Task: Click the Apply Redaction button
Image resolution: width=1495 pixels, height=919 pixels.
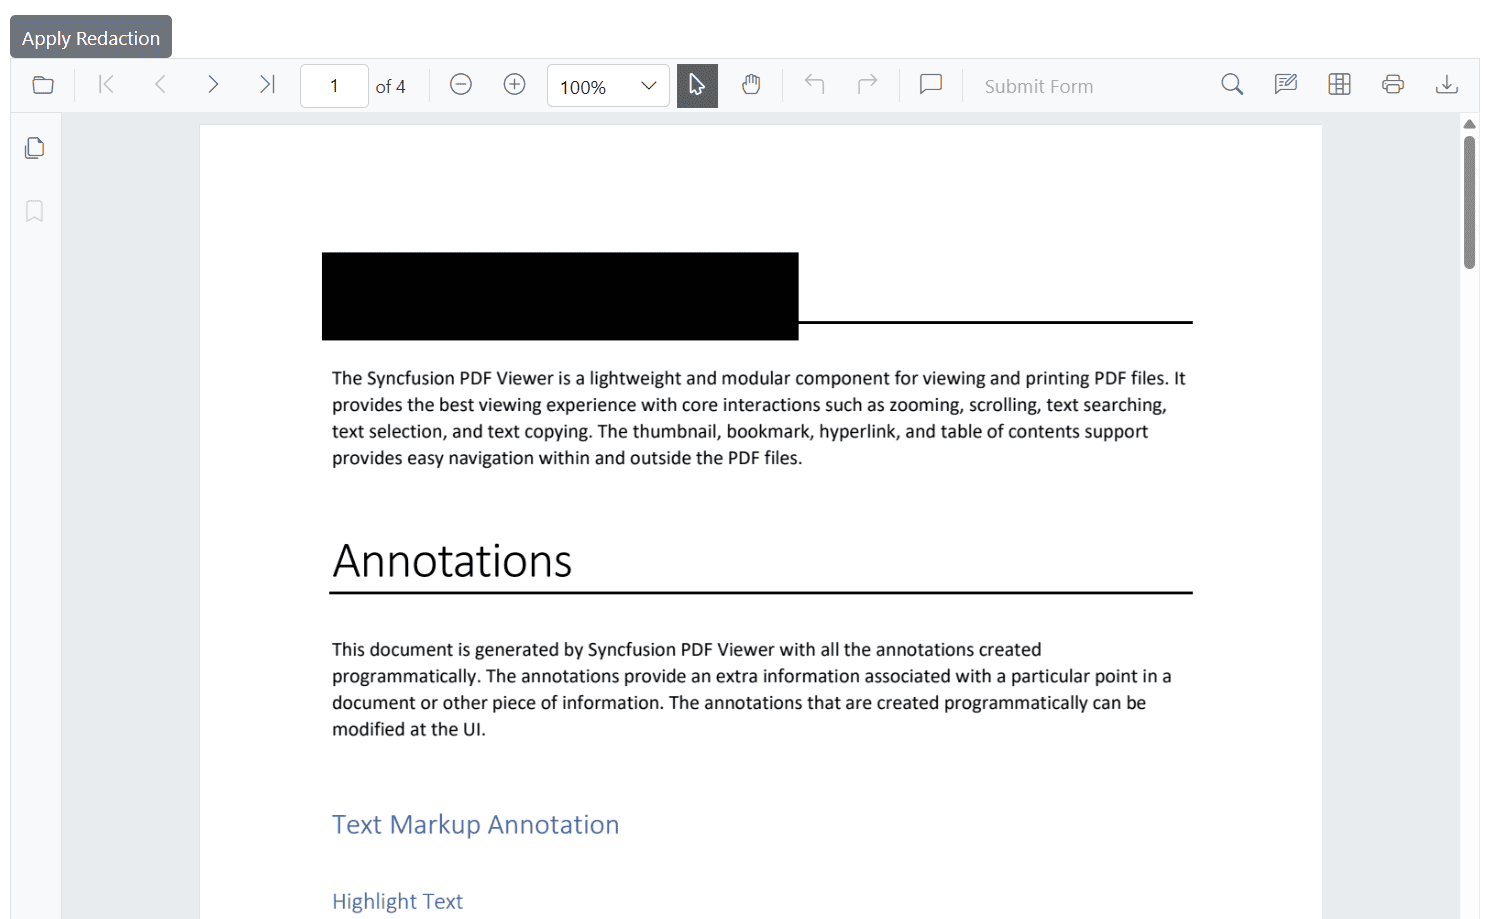Action: [x=90, y=37]
